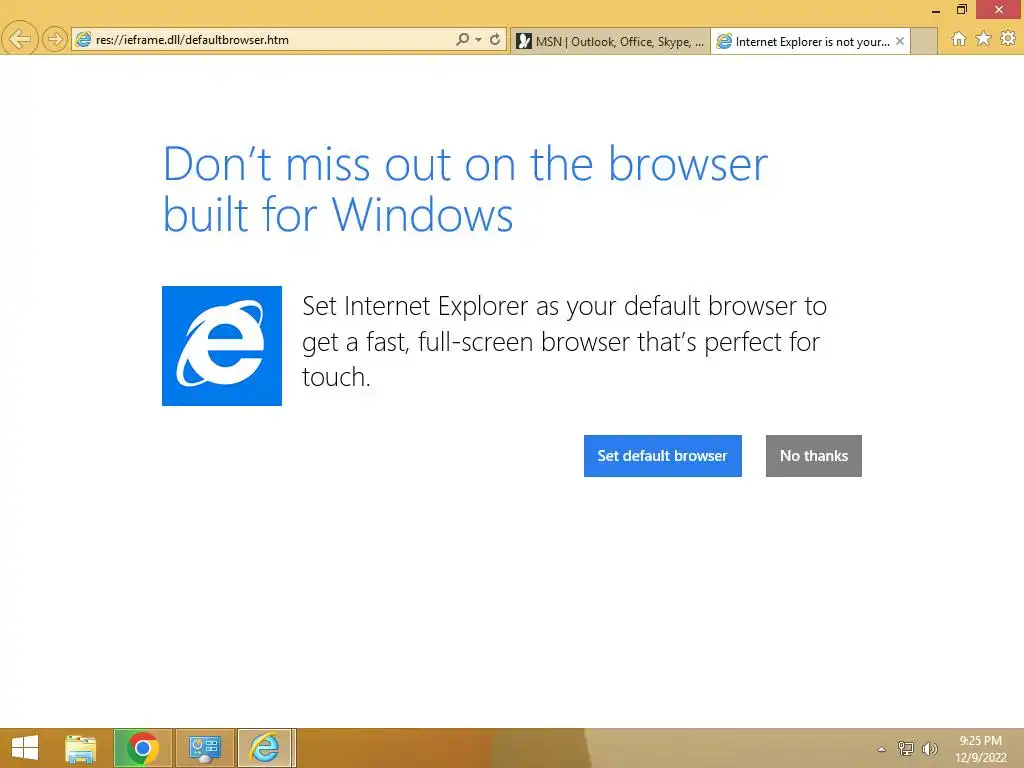Open the volume speaker tray icon
The height and width of the screenshot is (768, 1024).
[929, 748]
